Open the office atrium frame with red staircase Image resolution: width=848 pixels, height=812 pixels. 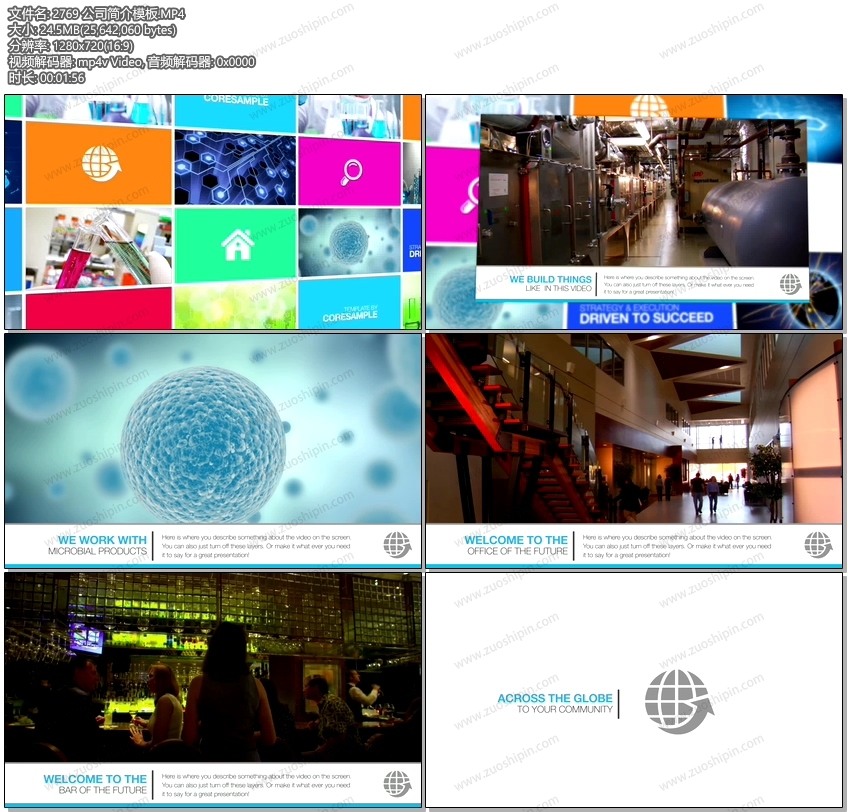click(x=633, y=428)
